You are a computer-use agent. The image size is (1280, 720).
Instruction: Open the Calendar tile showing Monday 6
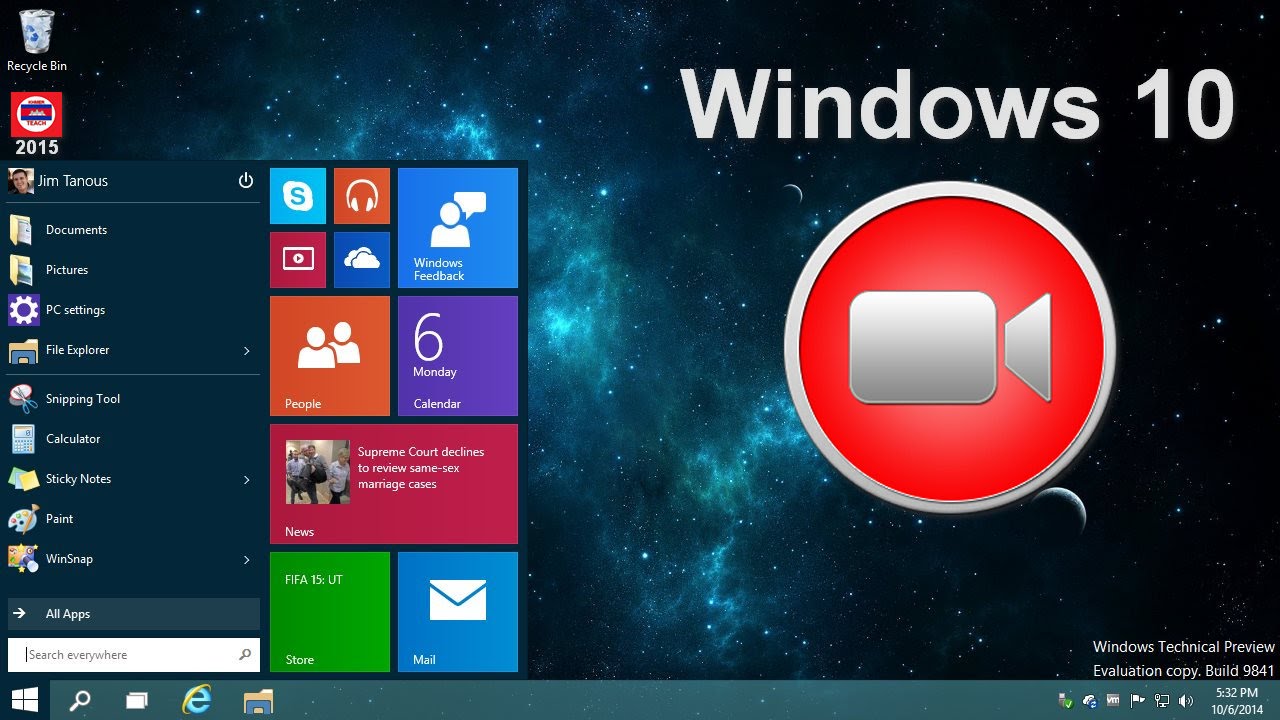[458, 356]
